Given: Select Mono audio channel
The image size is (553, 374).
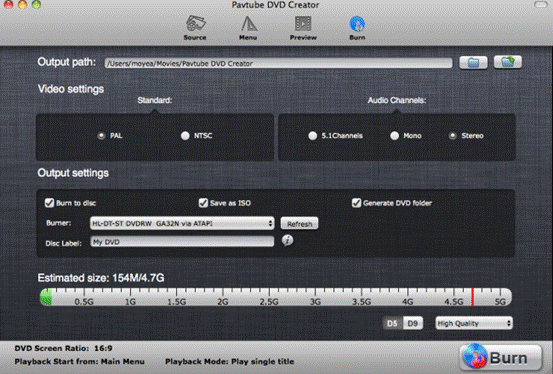Looking at the screenshot, I should pos(395,136).
